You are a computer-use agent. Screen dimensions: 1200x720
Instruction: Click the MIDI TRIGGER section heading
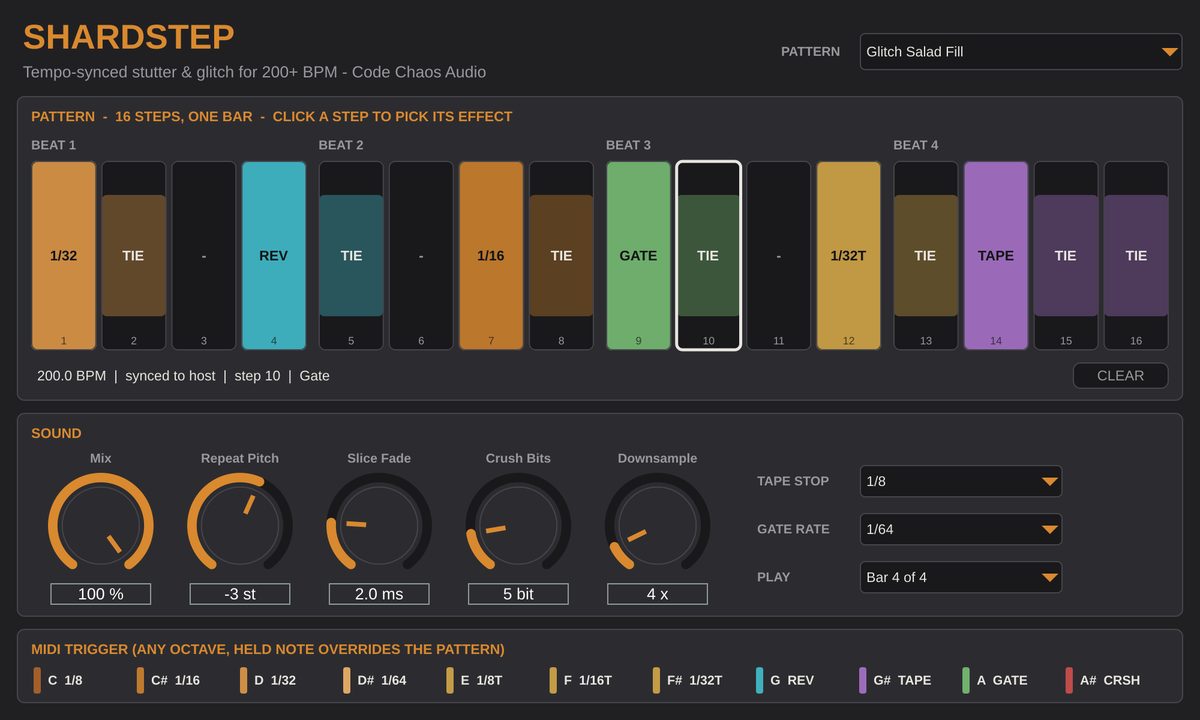tap(268, 649)
